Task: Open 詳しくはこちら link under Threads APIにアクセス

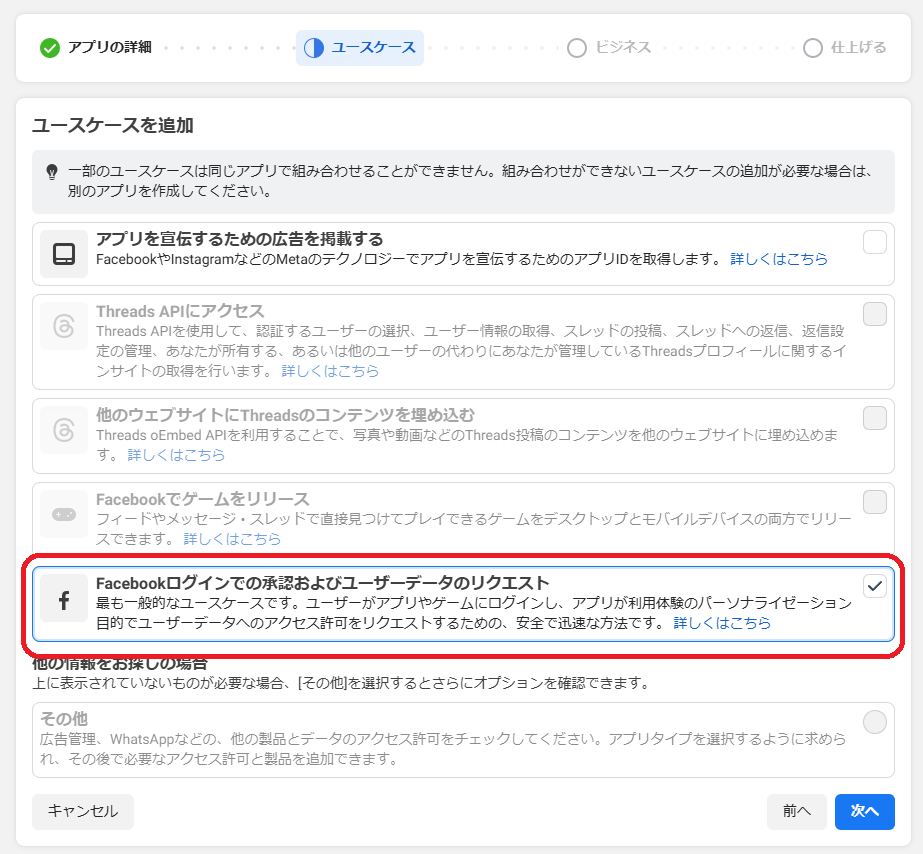Action: (330, 371)
